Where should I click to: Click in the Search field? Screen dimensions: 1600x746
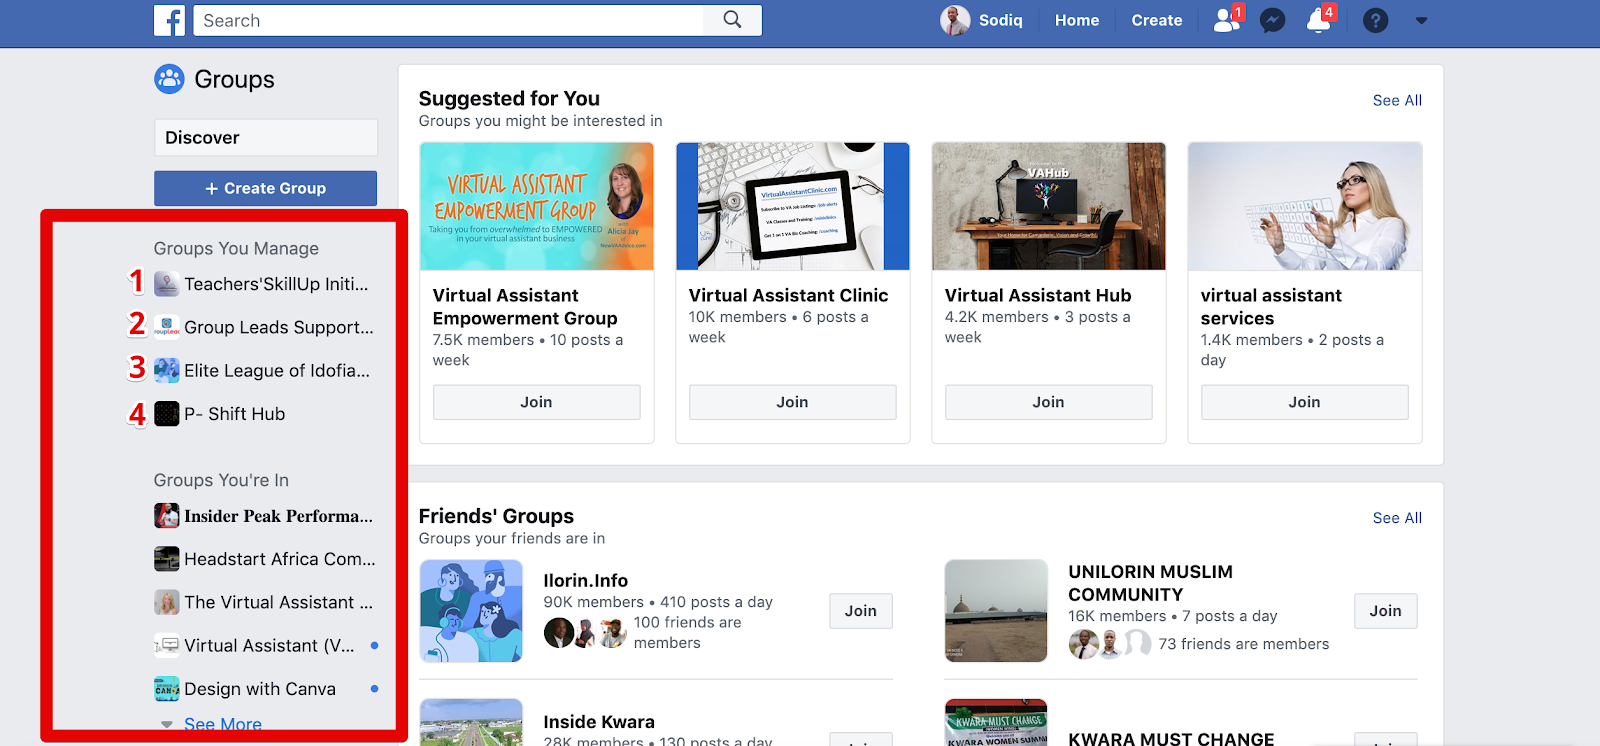pyautogui.click(x=448, y=20)
